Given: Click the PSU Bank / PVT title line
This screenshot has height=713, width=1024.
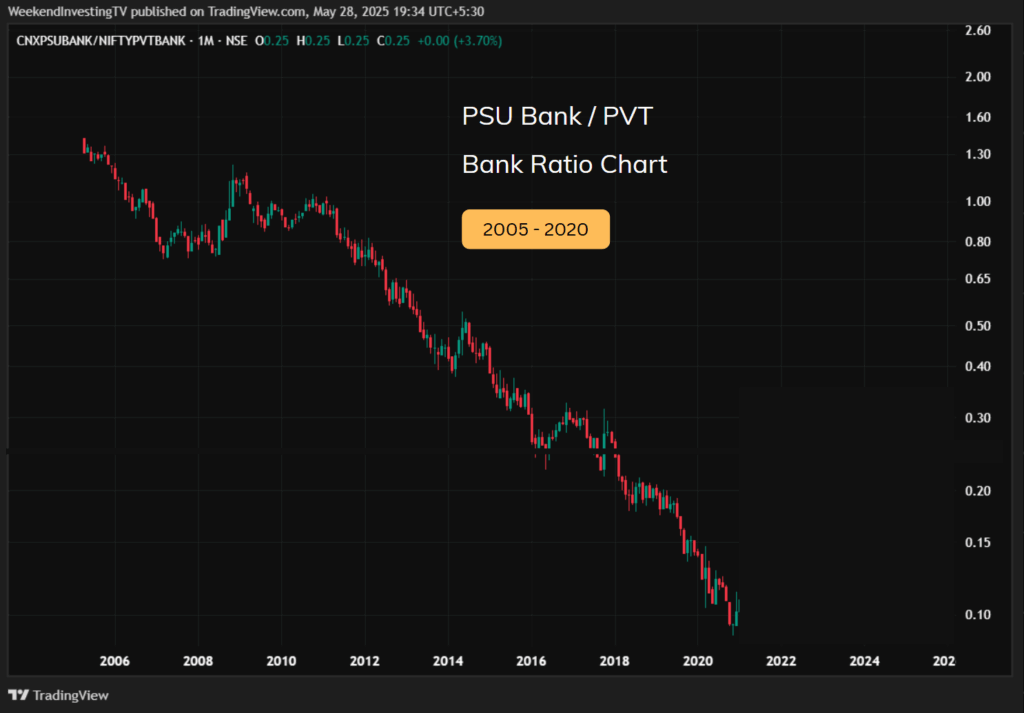Looking at the screenshot, I should pos(557,117).
